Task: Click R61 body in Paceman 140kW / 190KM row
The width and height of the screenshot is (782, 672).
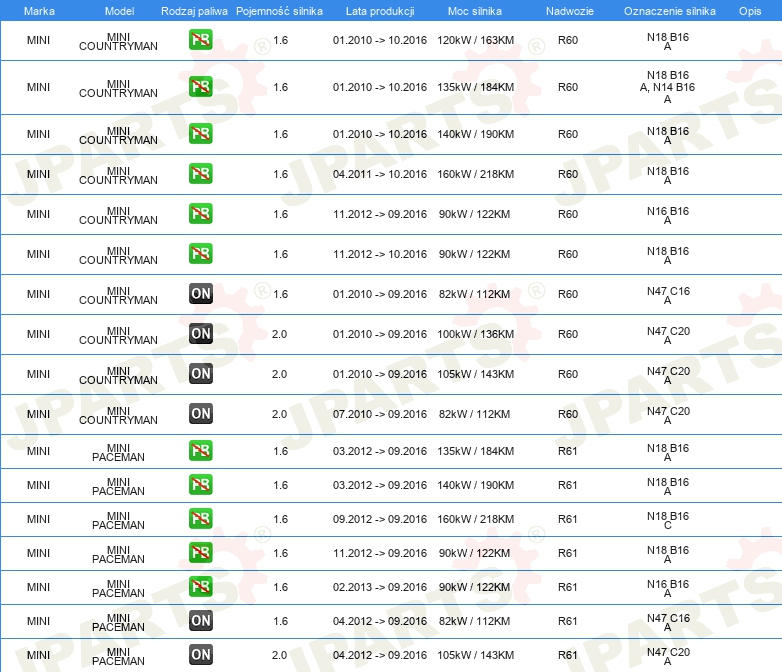Action: 567,485
